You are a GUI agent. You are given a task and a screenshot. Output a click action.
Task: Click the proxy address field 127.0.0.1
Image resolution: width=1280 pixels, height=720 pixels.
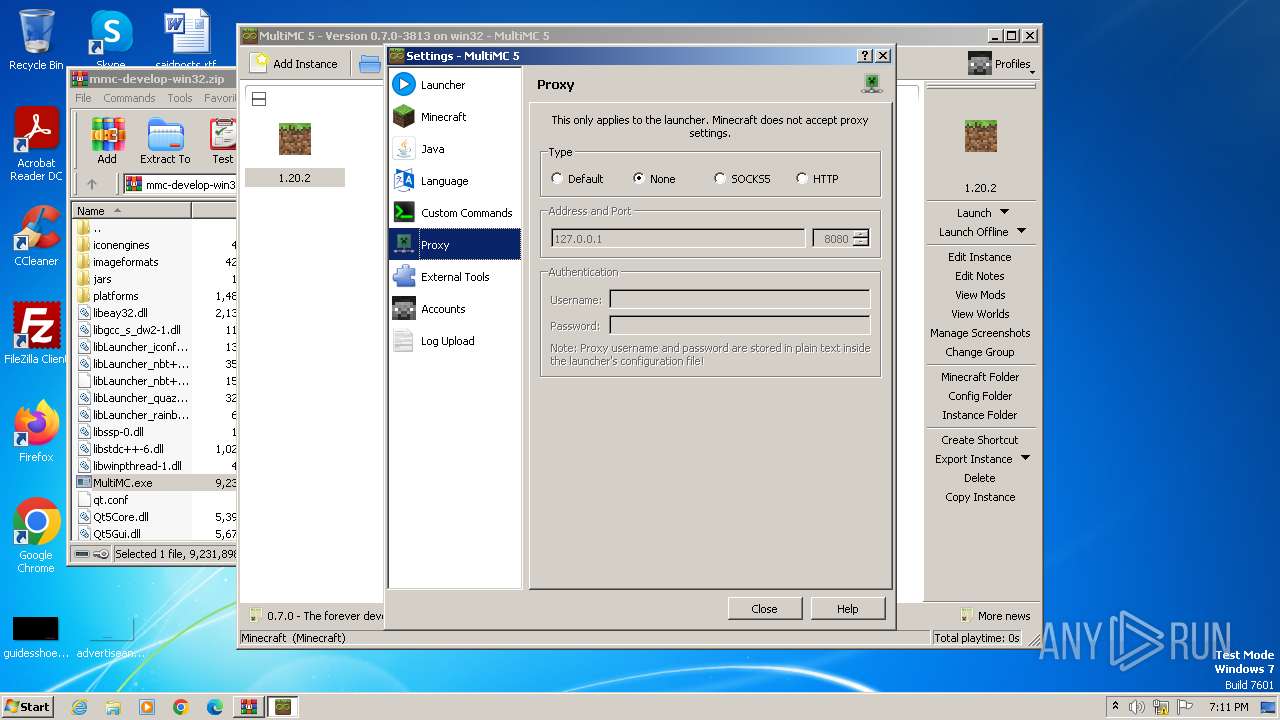click(x=678, y=239)
